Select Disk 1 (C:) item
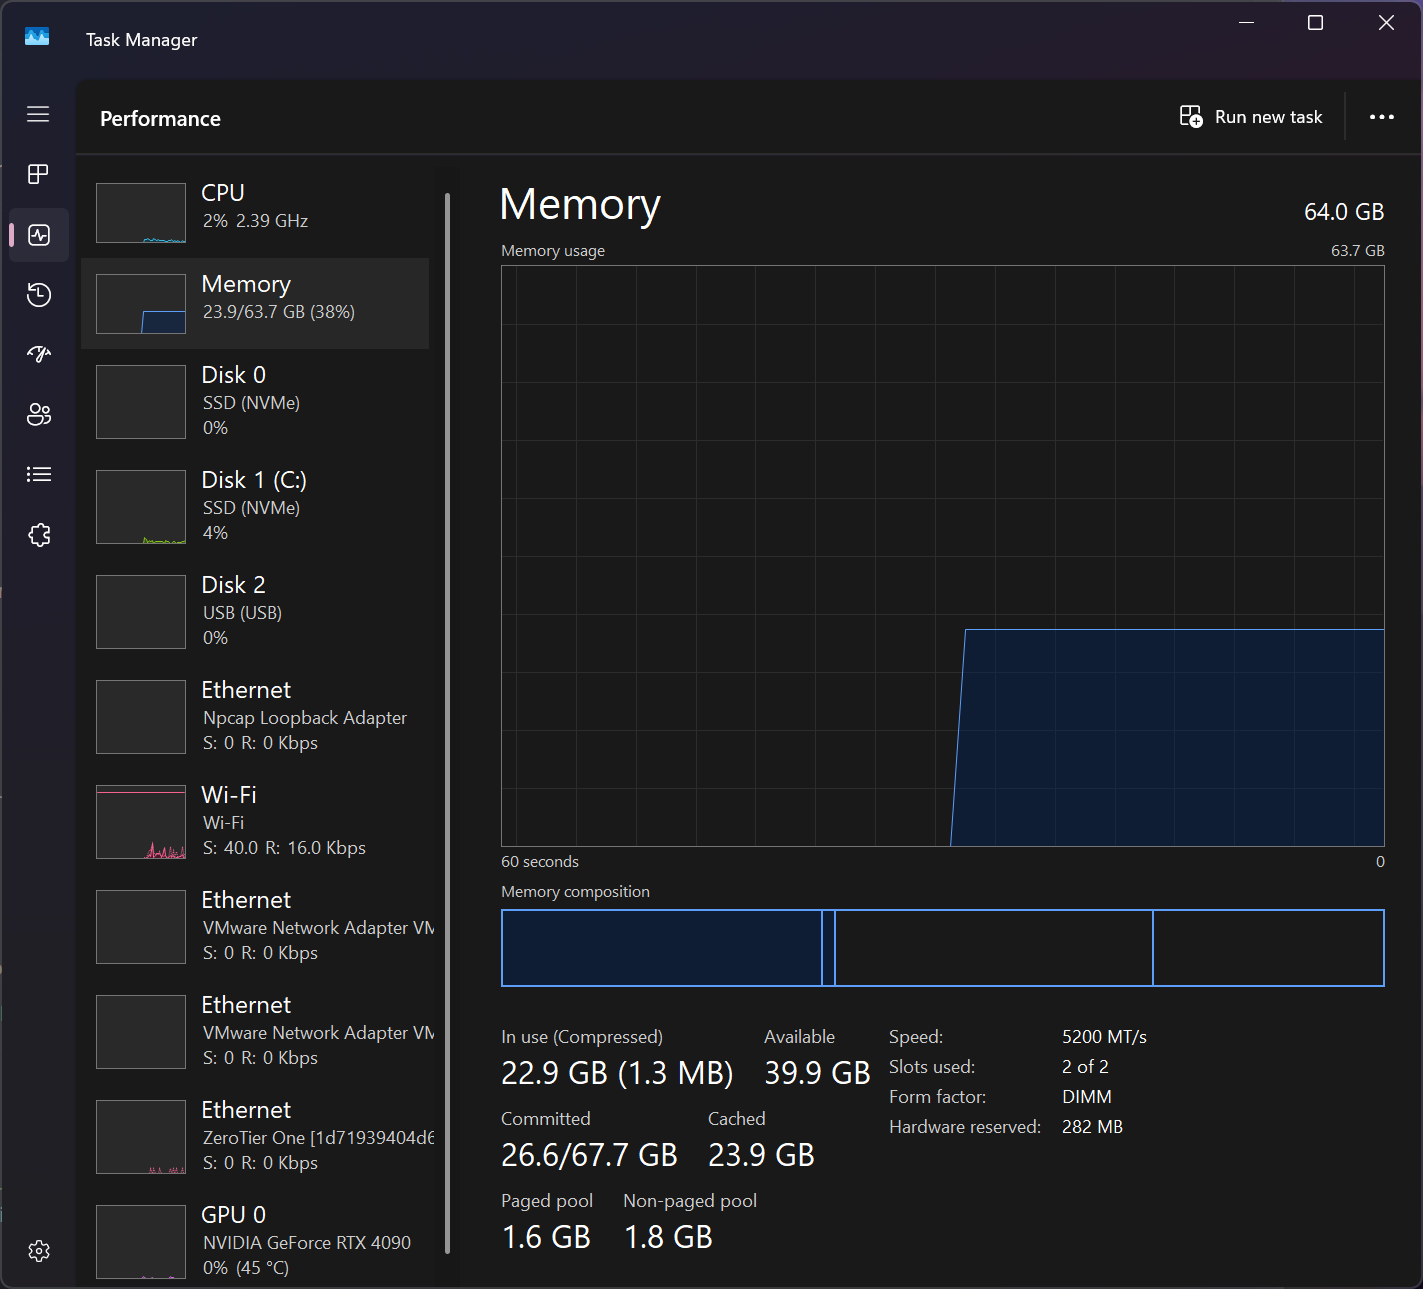This screenshot has height=1289, width=1423. 255,506
